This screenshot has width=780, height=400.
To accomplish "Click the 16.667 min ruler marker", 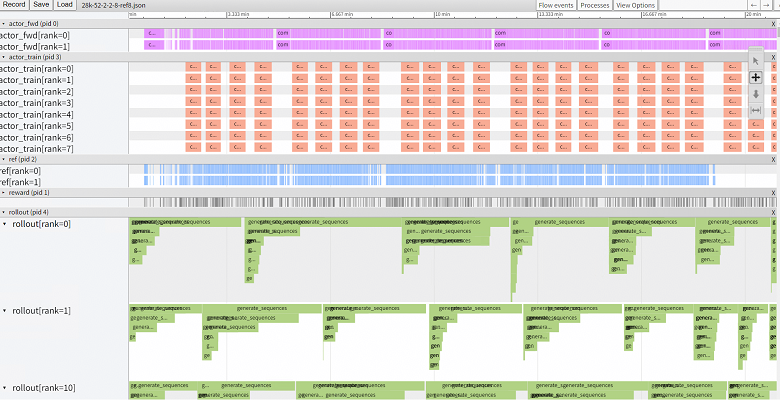I will coord(654,14).
